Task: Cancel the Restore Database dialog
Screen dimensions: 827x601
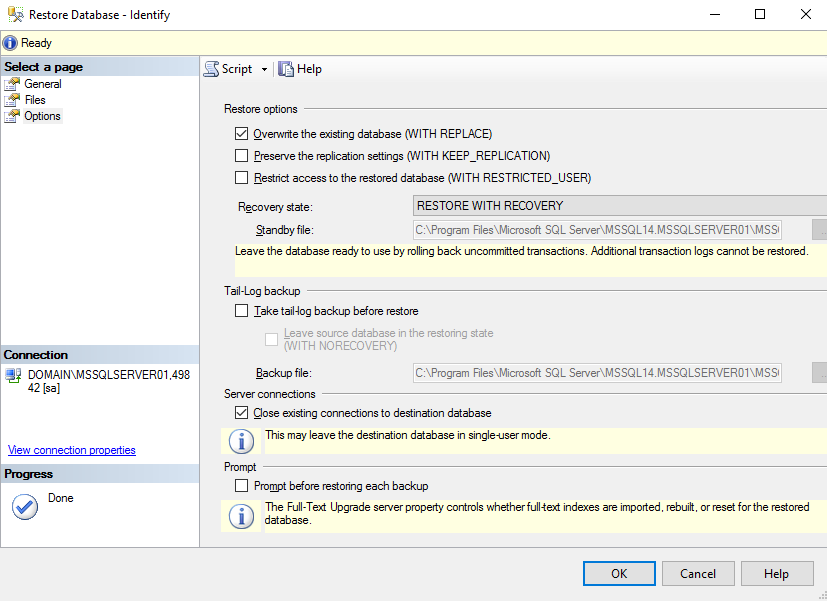Action: [x=698, y=574]
